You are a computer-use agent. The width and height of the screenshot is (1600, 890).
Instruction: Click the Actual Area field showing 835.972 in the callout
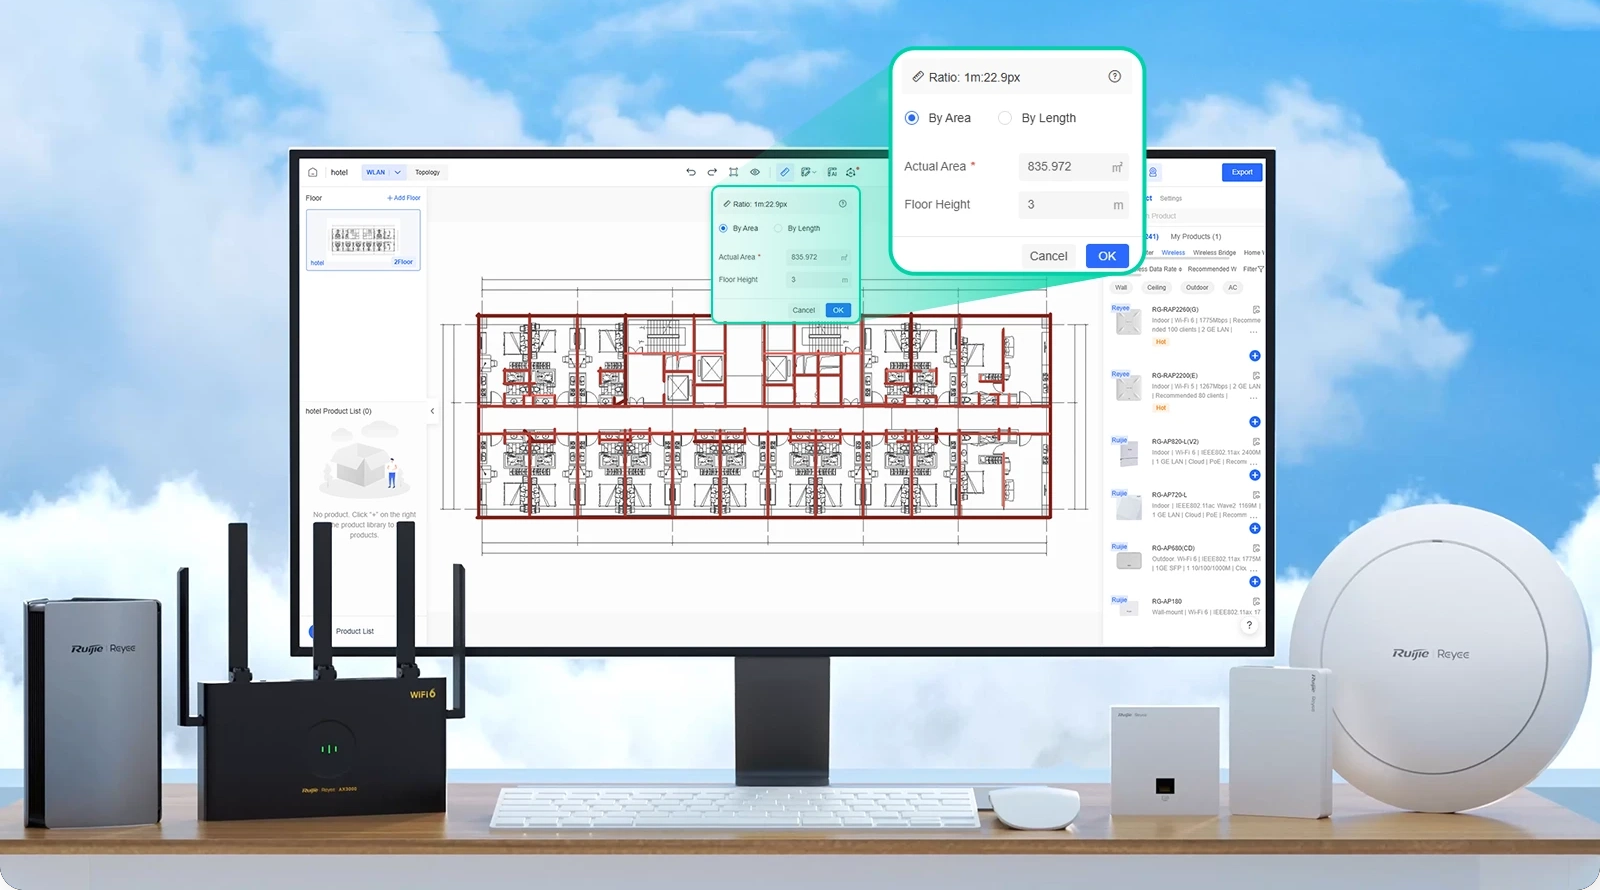pos(1073,167)
